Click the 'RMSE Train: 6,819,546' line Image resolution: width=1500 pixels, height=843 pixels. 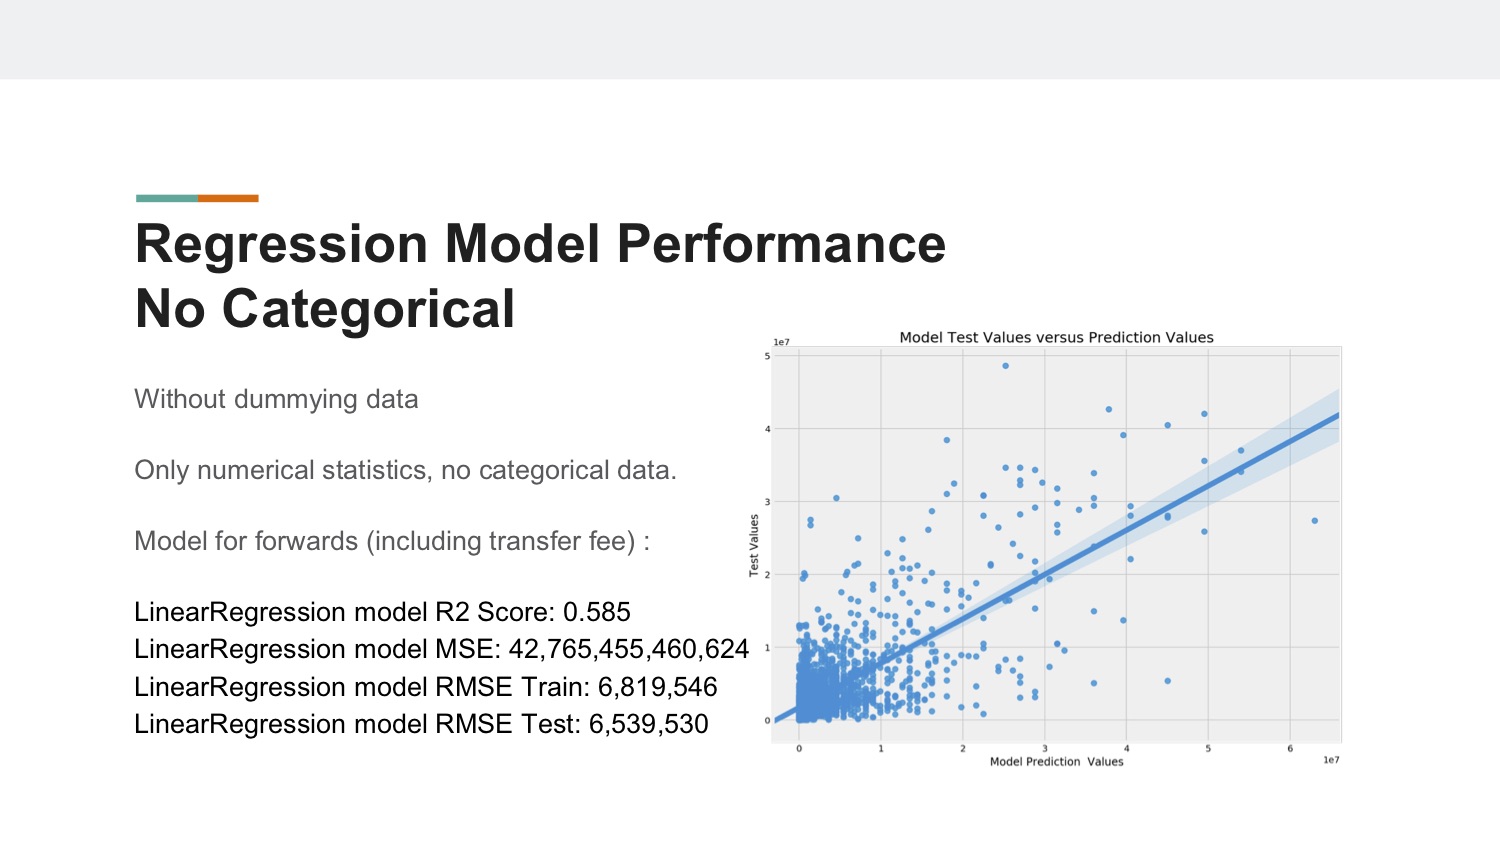425,687
